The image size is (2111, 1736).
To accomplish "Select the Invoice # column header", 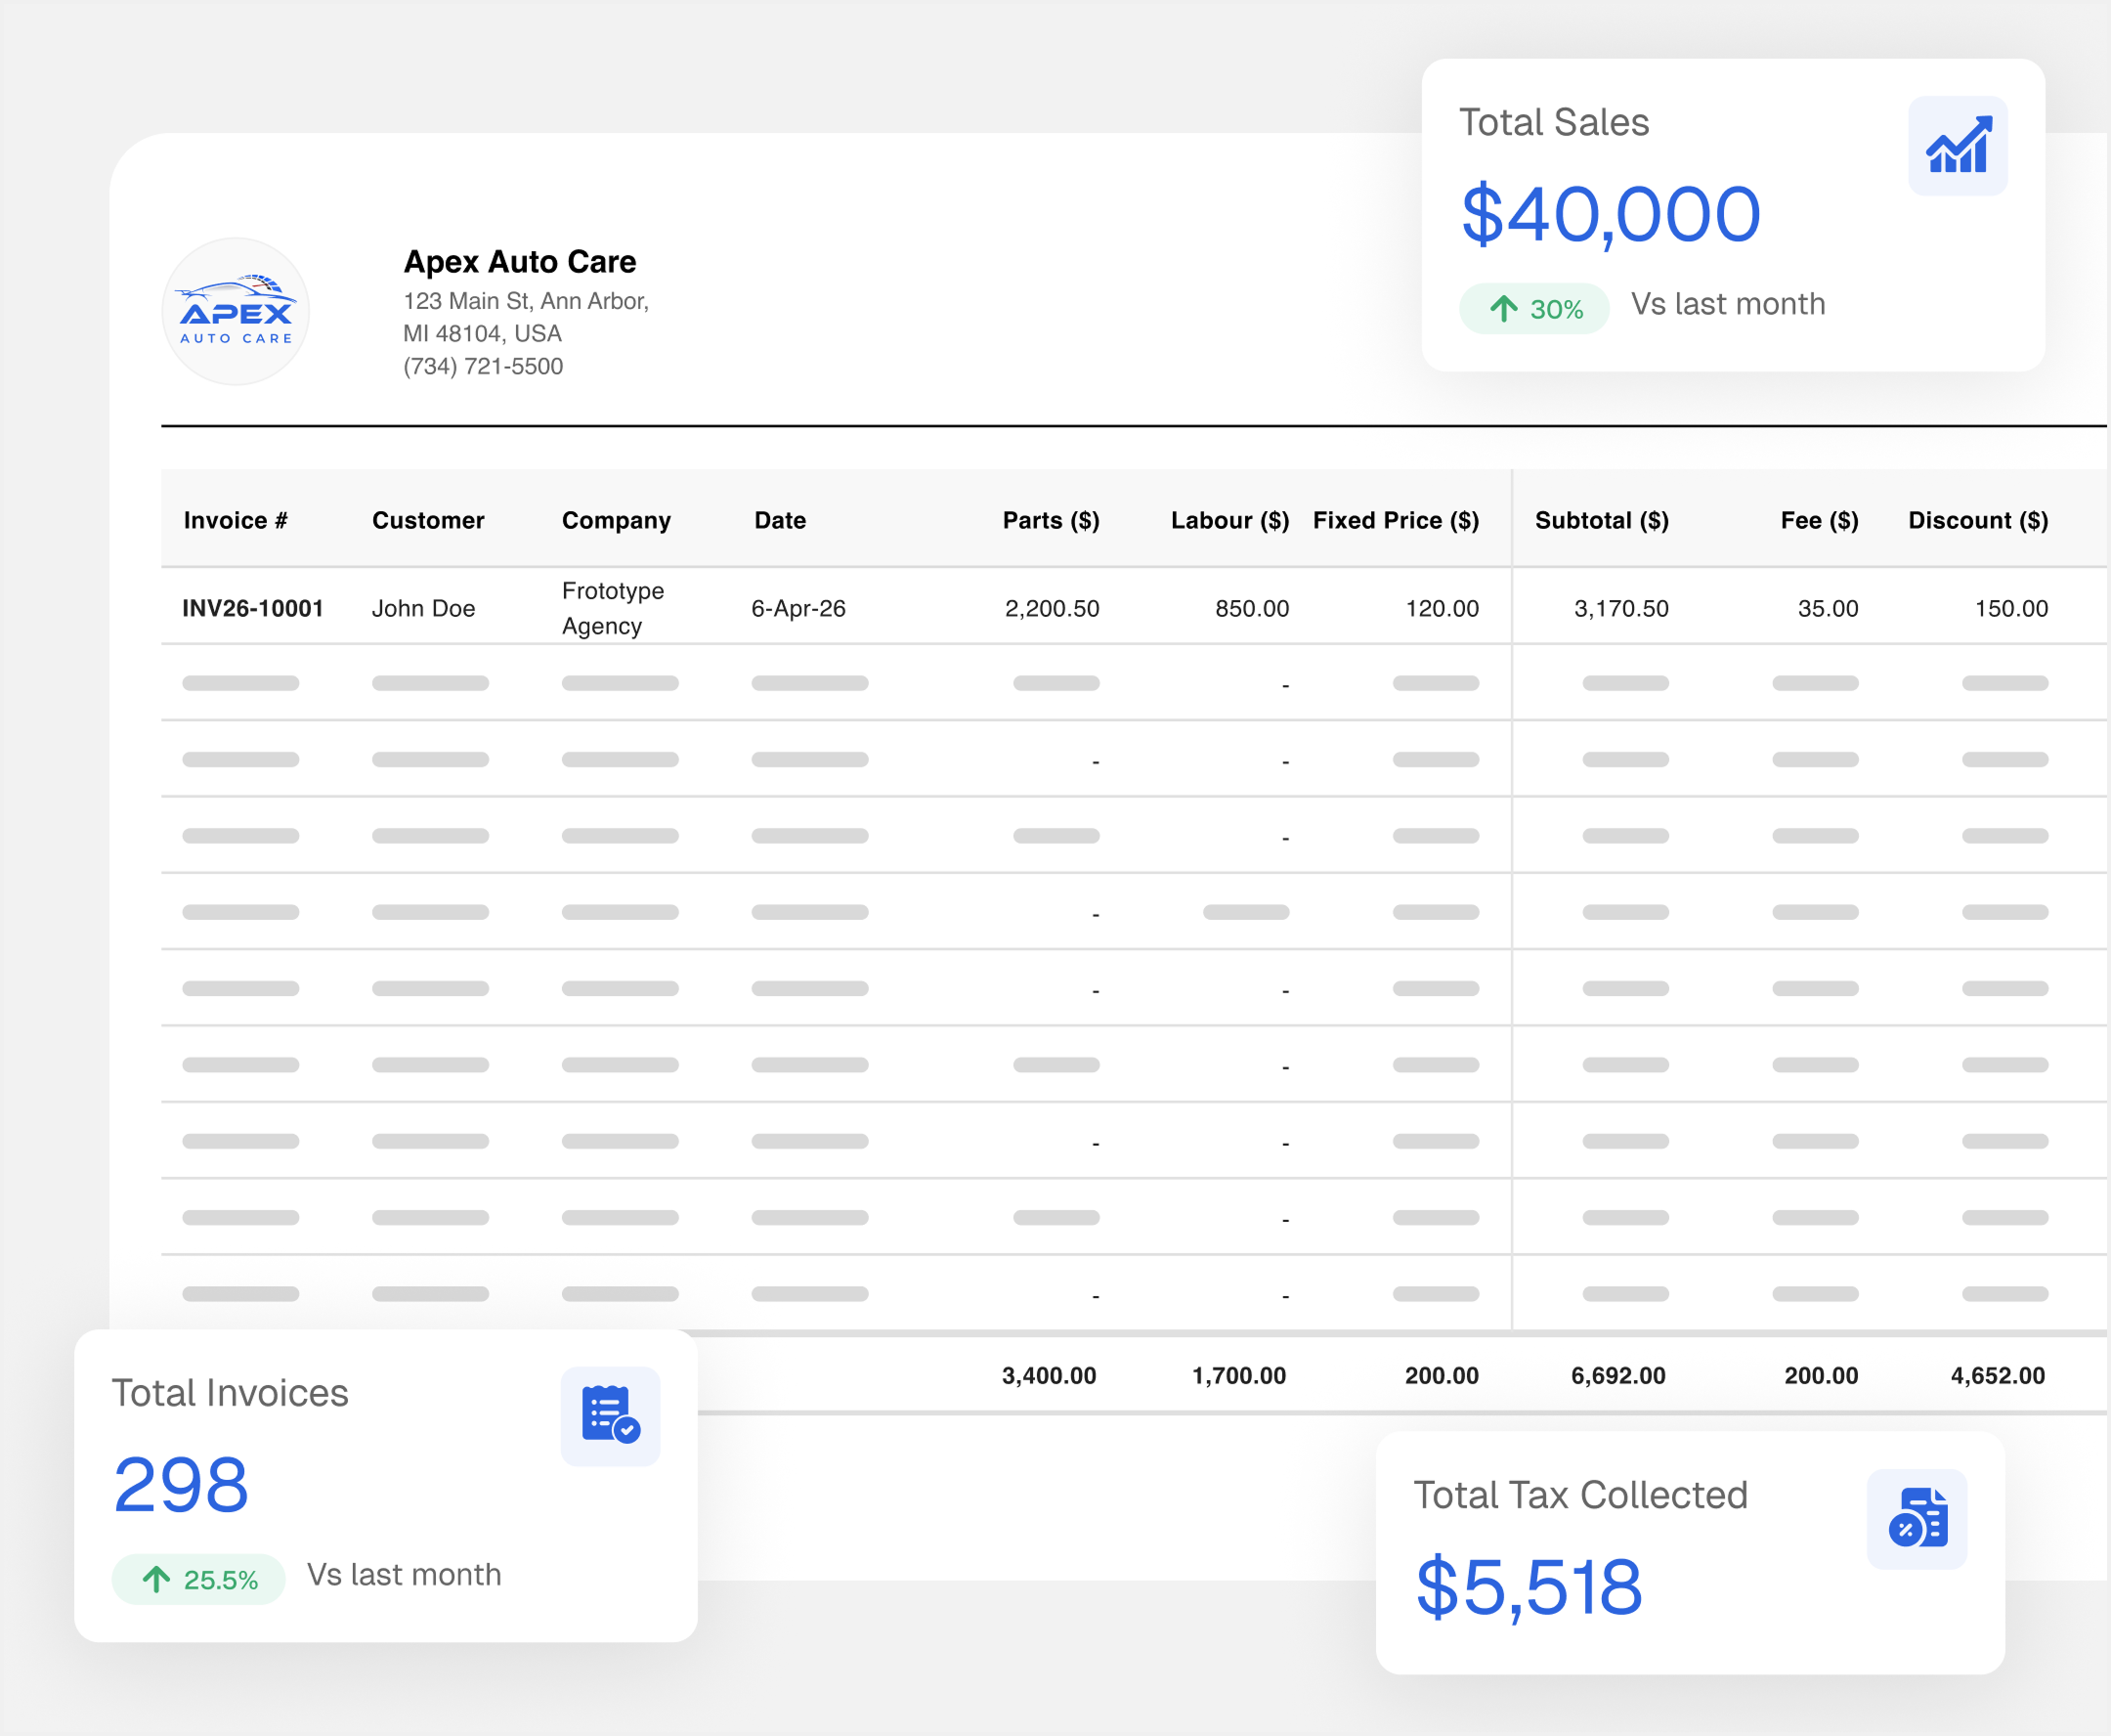I will (x=235, y=520).
